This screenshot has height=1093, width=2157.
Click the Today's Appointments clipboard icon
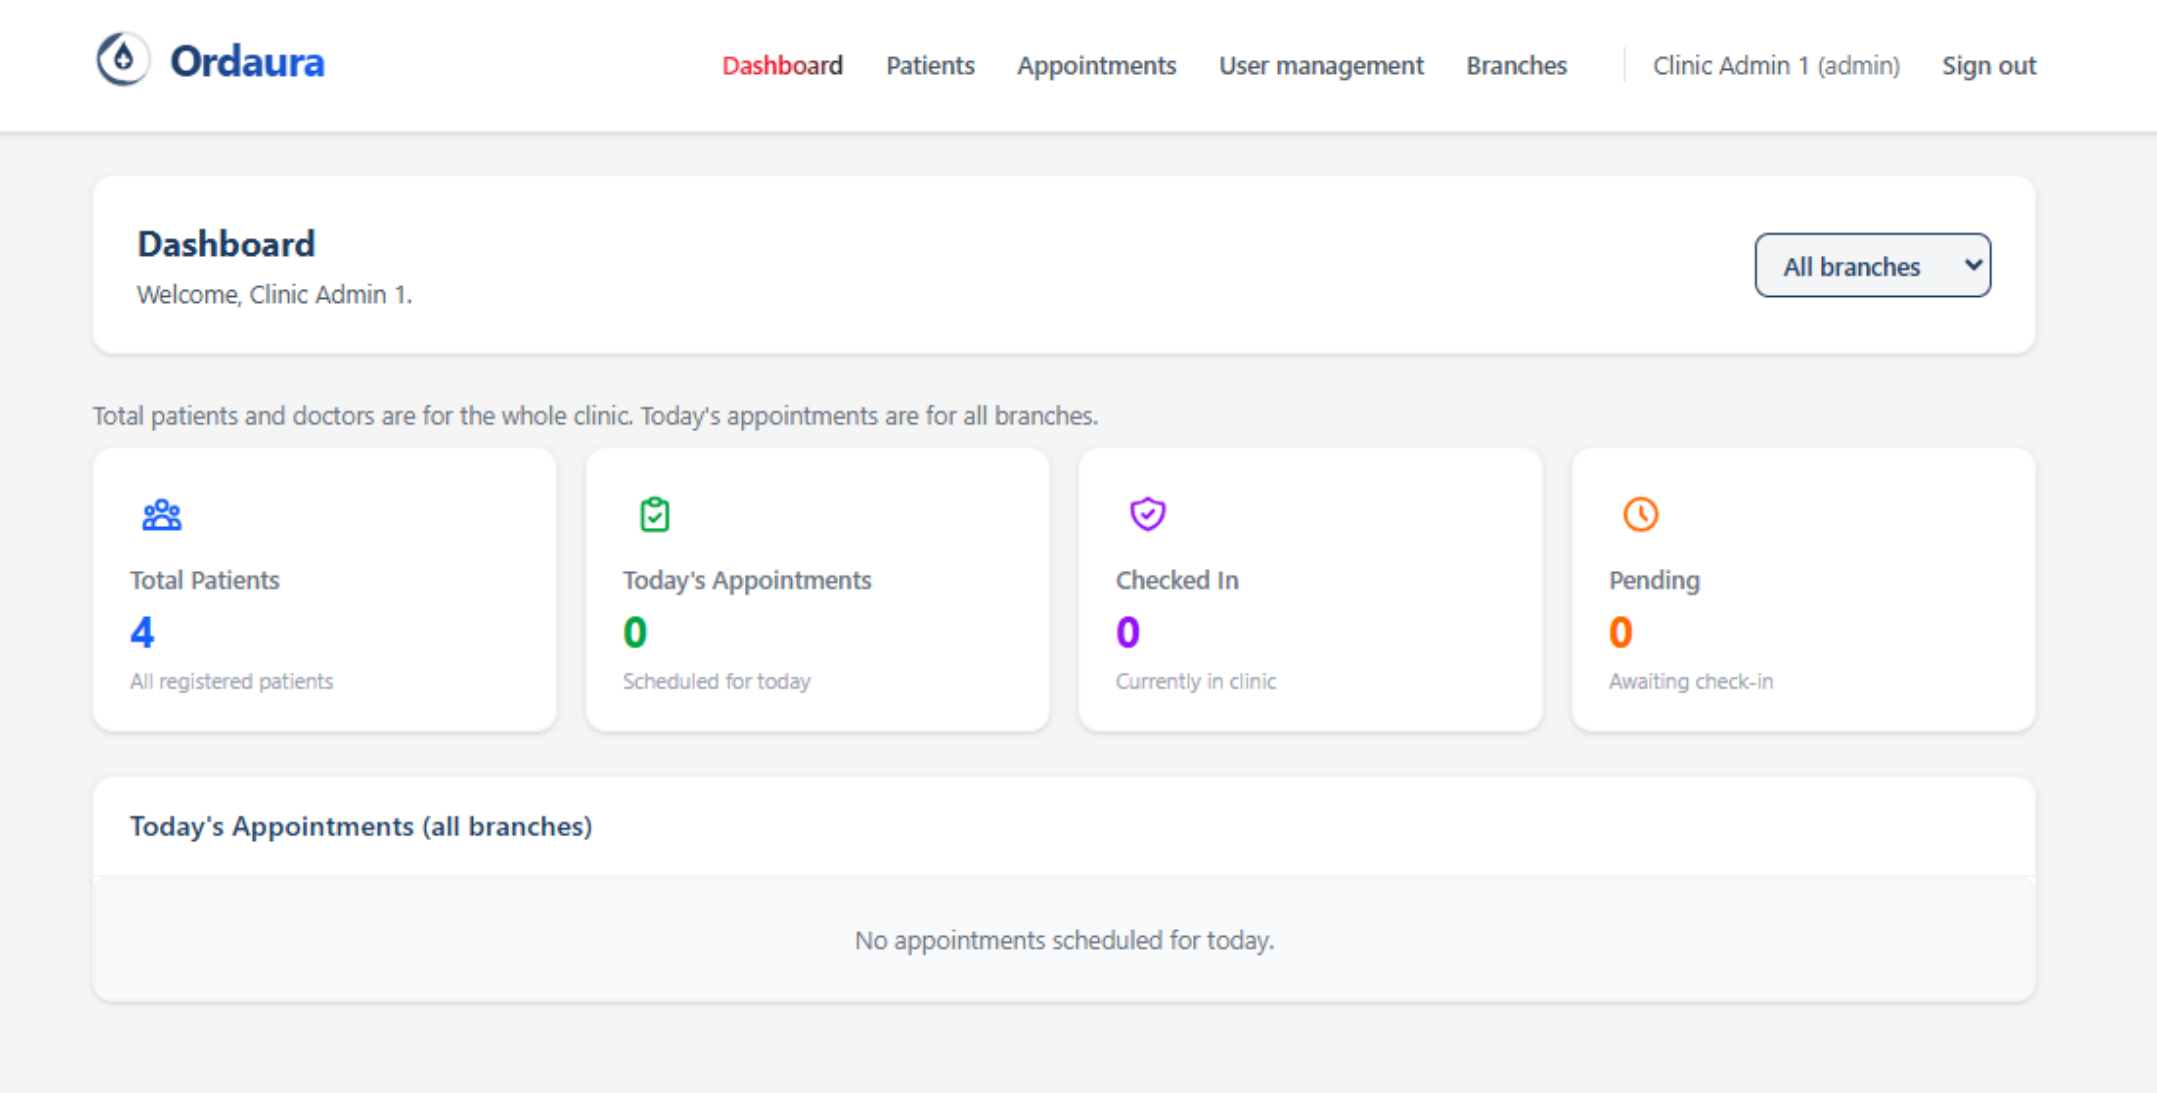[x=655, y=514]
